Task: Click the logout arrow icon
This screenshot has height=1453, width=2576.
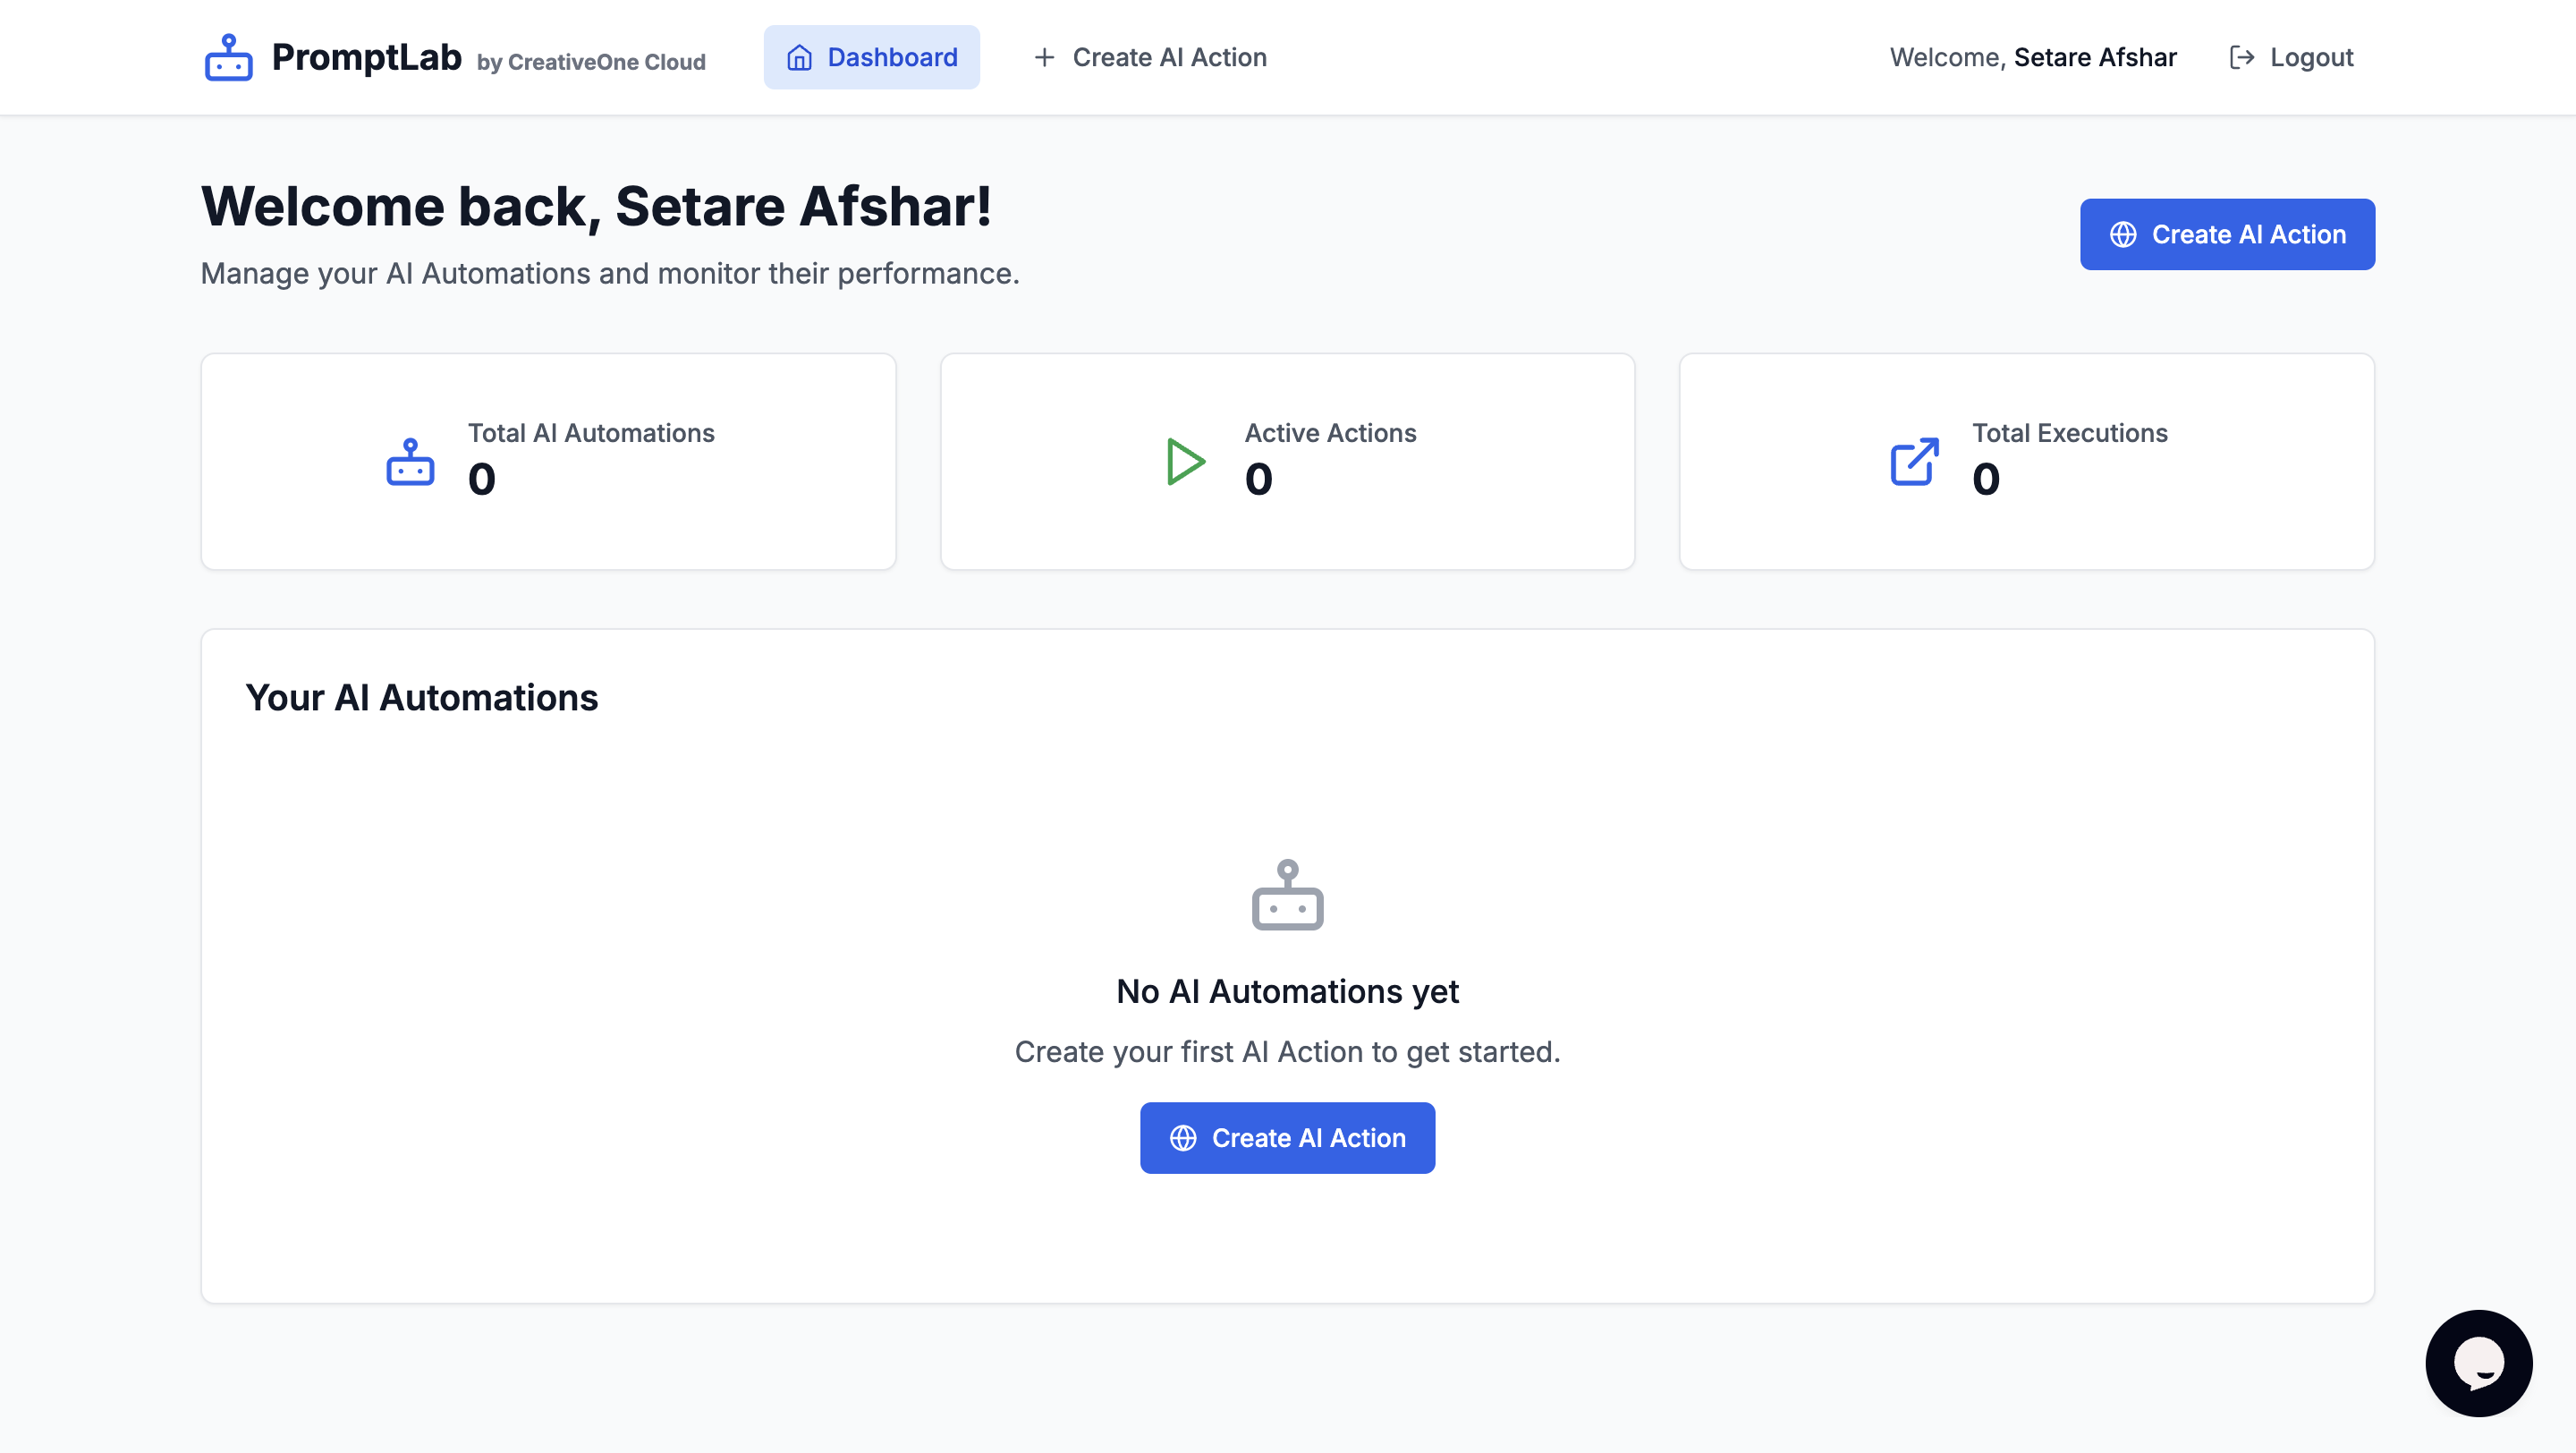Action: pyautogui.click(x=2242, y=57)
